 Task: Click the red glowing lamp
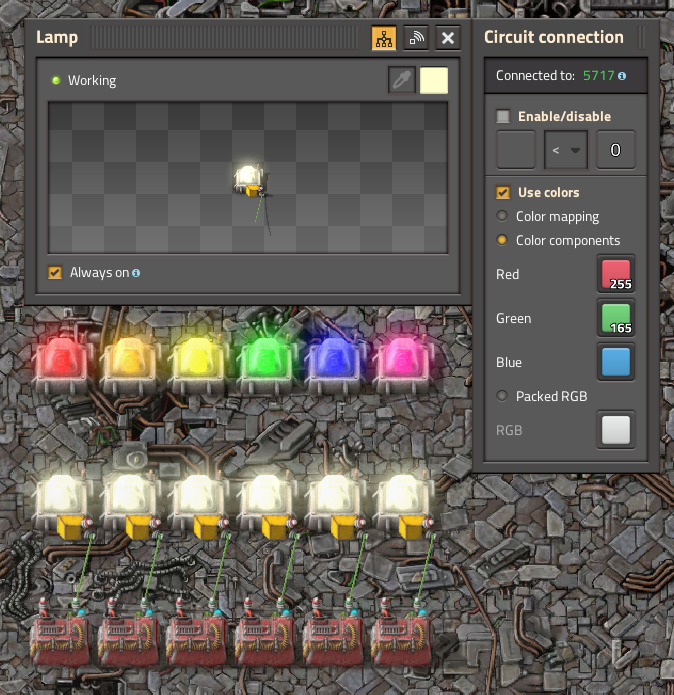(x=62, y=363)
